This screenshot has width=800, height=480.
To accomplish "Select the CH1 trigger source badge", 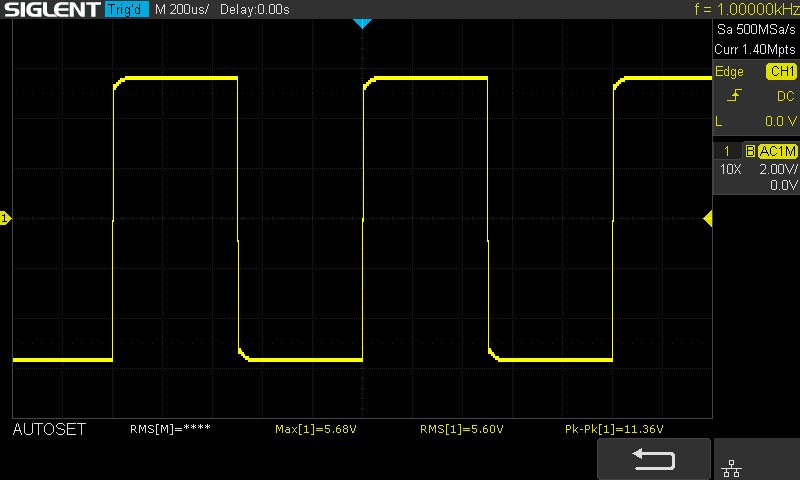I will [x=782, y=71].
